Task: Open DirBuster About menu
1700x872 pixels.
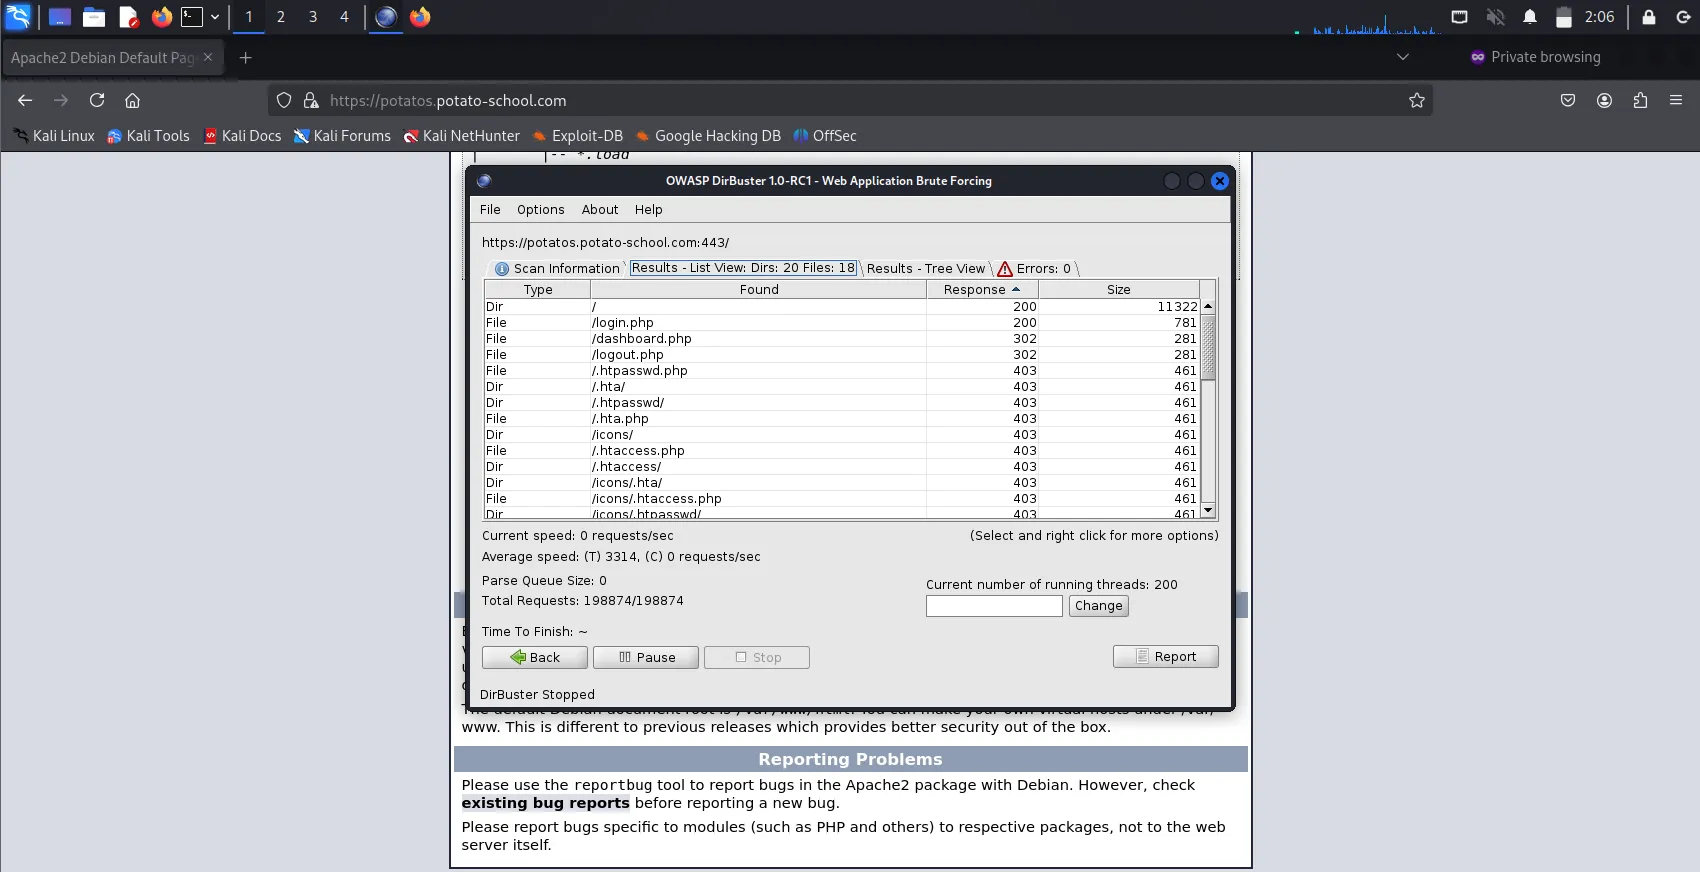Action: (600, 209)
